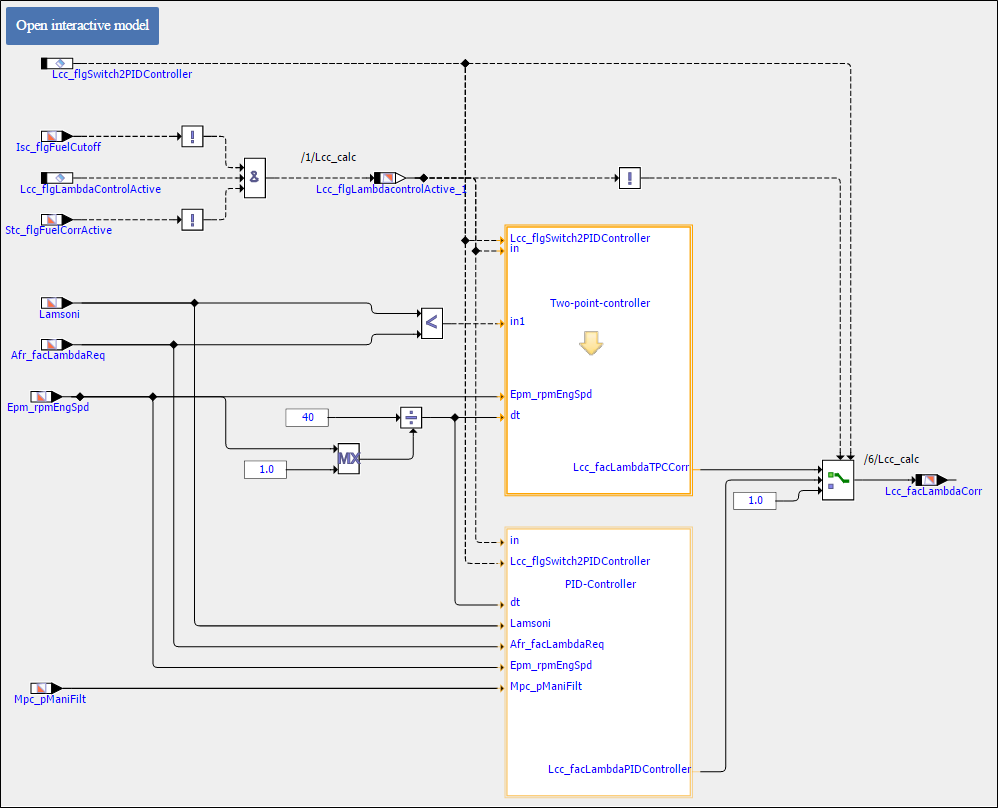Viewport: 998px width, 808px height.
Task: Click the switch block before Lcc_facLambdaCorr
Action: pyautogui.click(x=838, y=480)
